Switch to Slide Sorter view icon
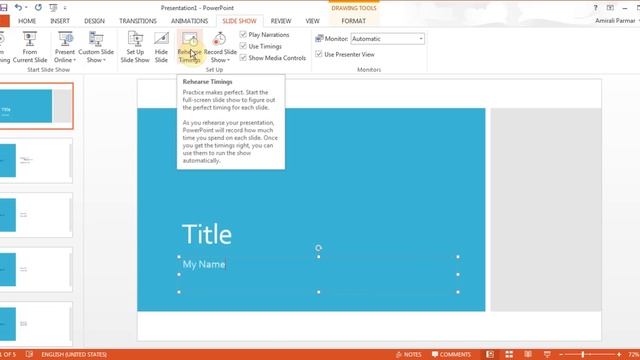This screenshot has width=640, height=360. click(509, 354)
